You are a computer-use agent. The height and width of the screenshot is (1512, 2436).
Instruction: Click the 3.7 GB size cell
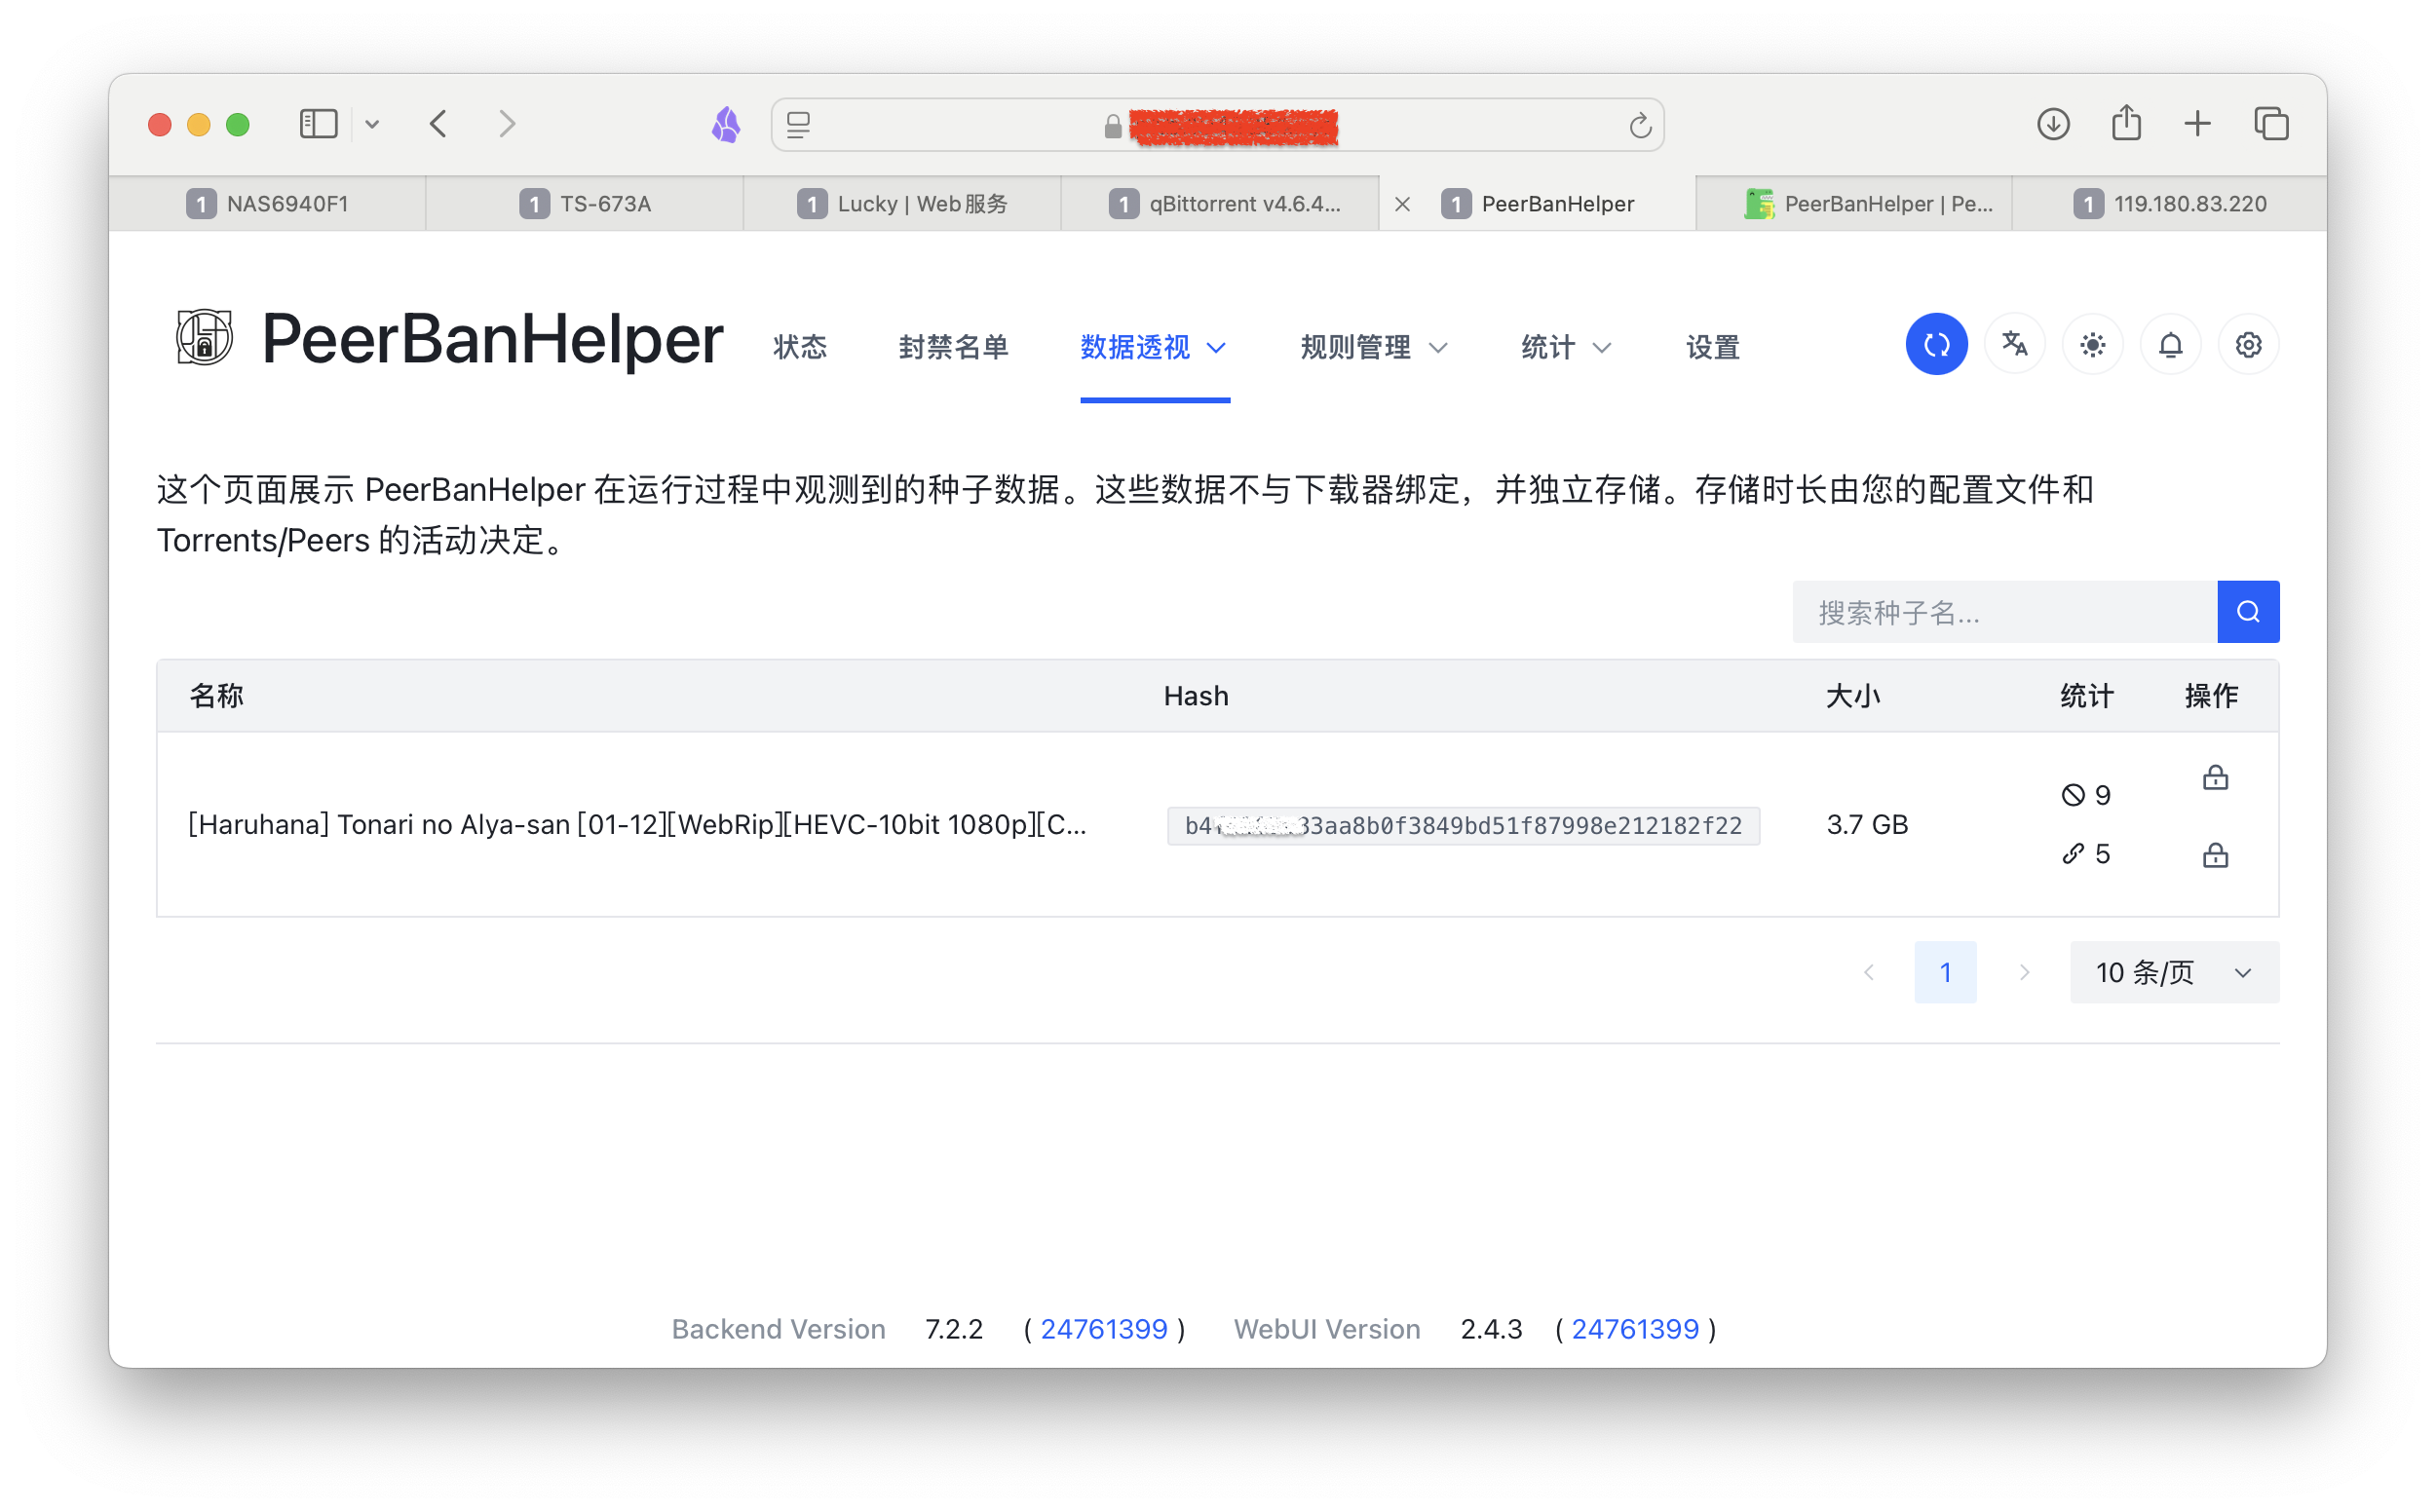pos(1867,825)
